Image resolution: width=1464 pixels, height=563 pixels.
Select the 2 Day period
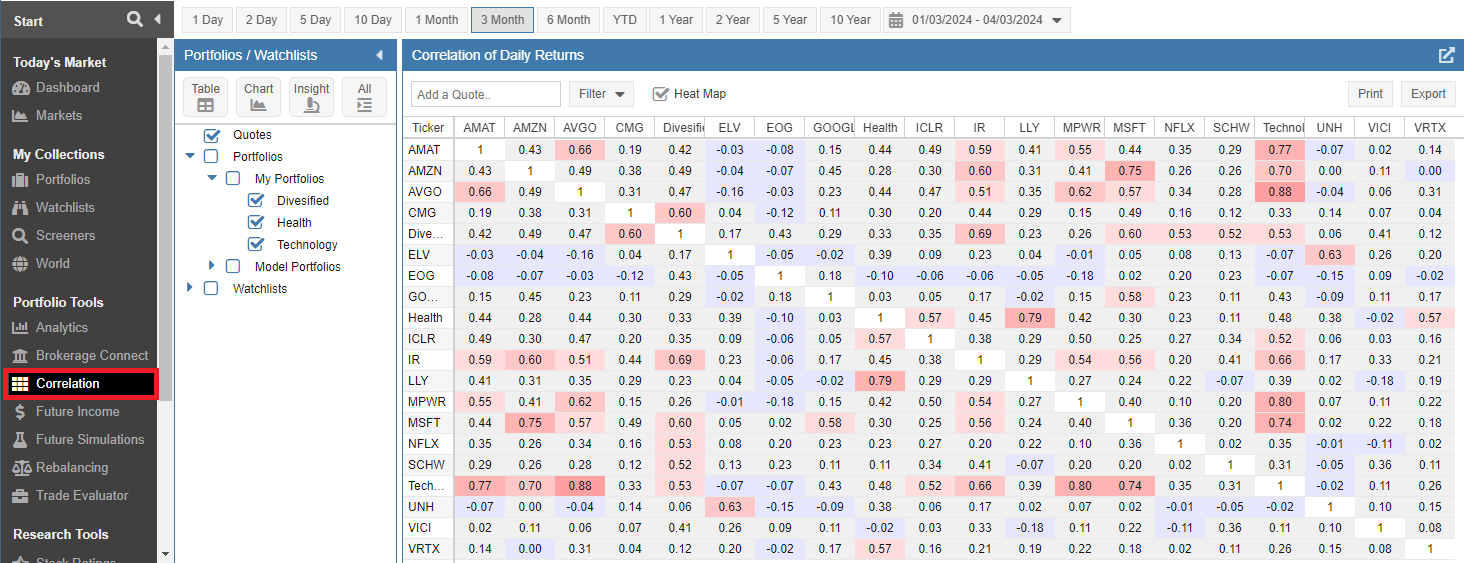(261, 20)
